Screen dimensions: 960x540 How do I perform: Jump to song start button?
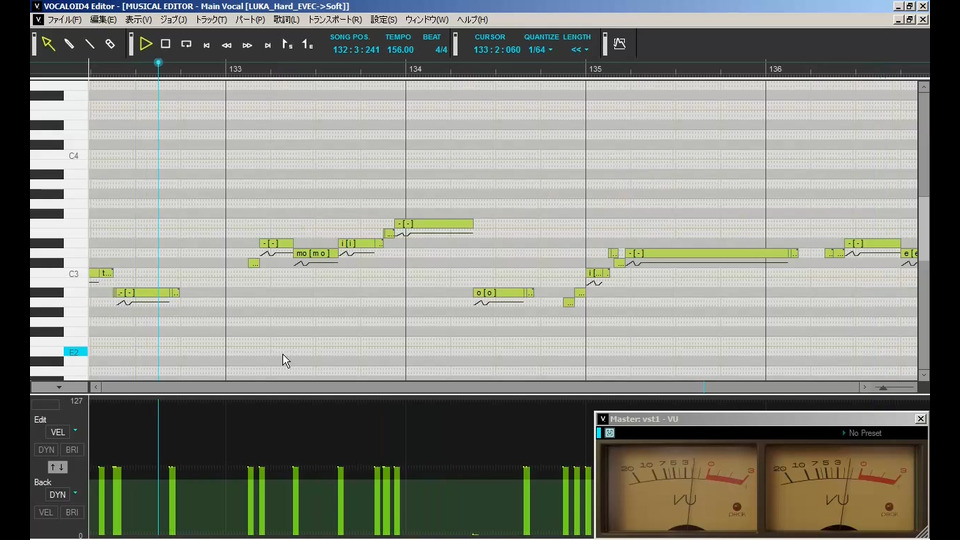coord(206,45)
